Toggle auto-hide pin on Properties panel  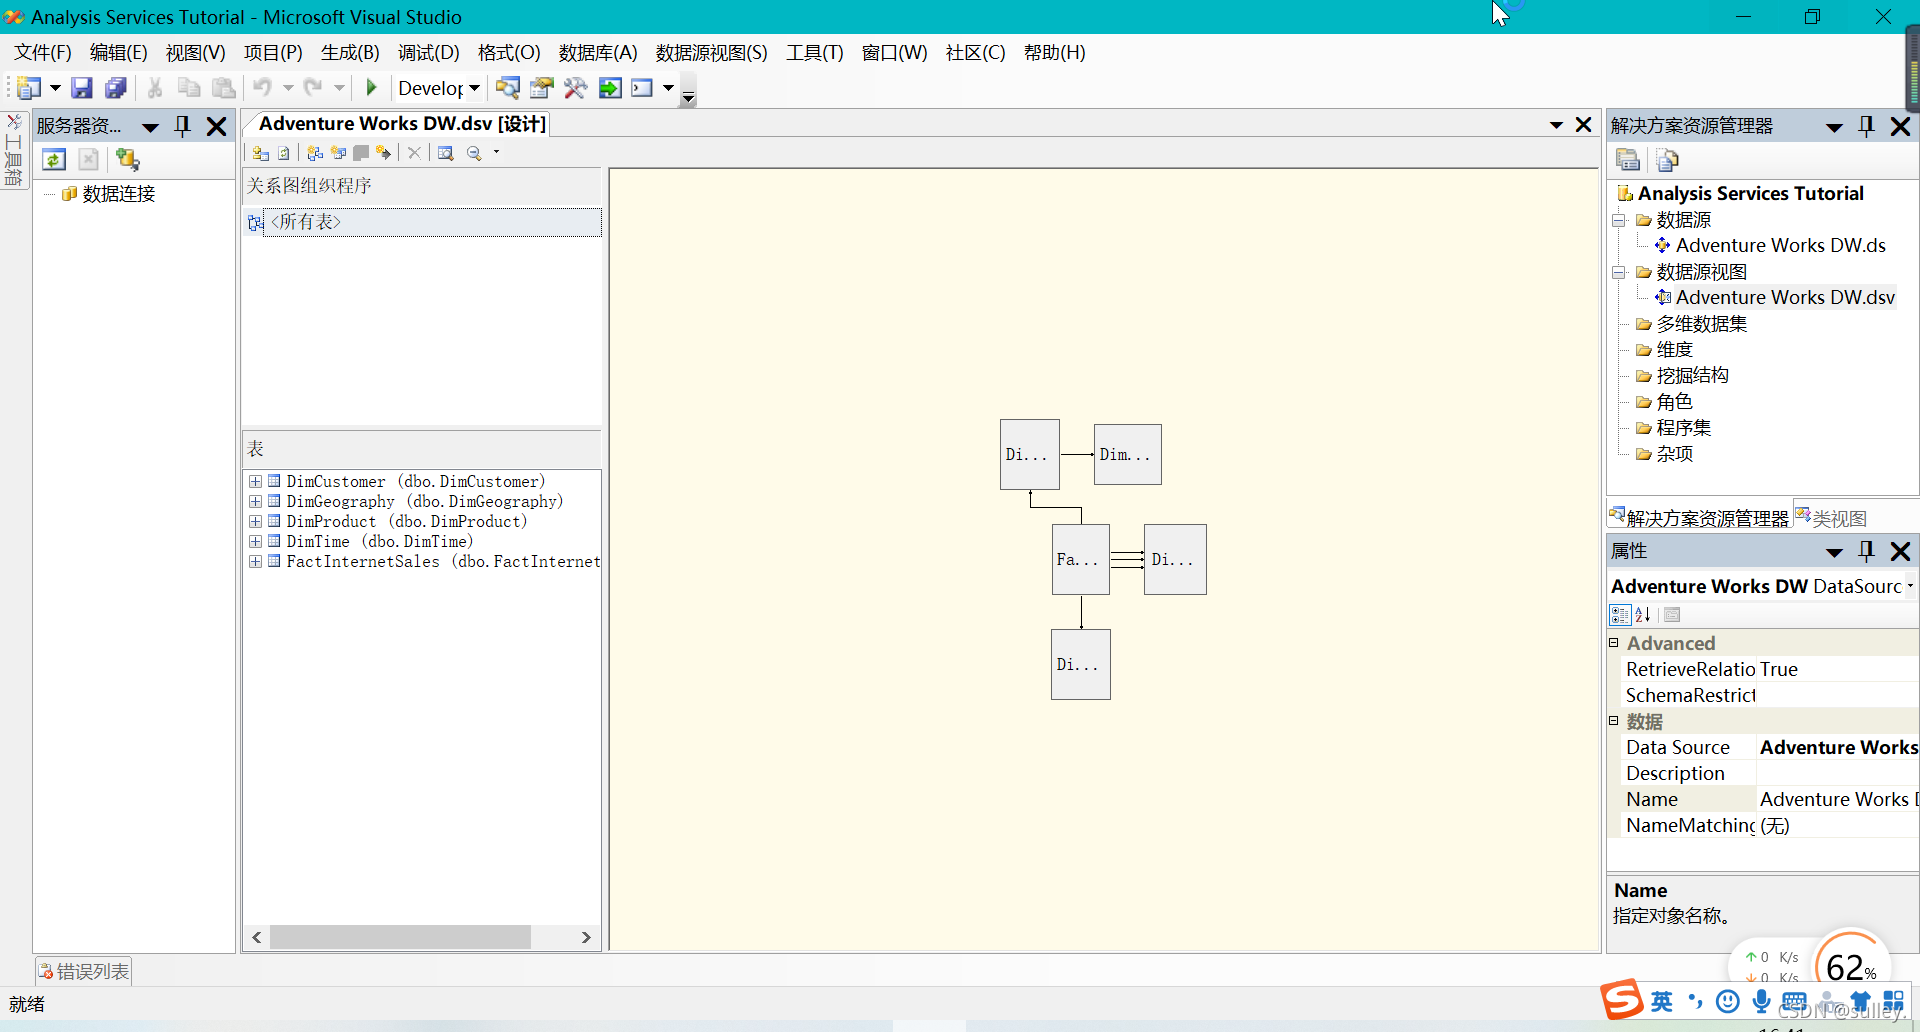pyautogui.click(x=1866, y=551)
